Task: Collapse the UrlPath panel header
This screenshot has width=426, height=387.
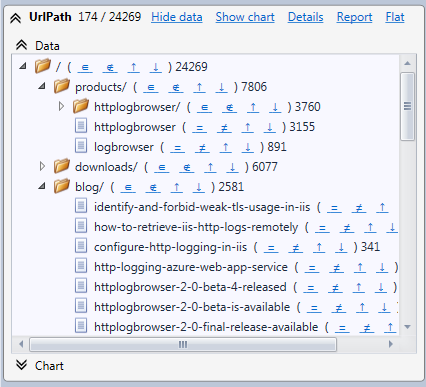Action: click(x=15, y=18)
